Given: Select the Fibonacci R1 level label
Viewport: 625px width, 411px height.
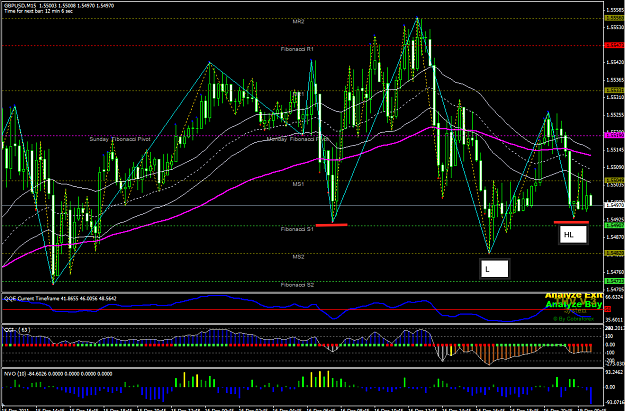Looking at the screenshot, I should (x=297, y=49).
